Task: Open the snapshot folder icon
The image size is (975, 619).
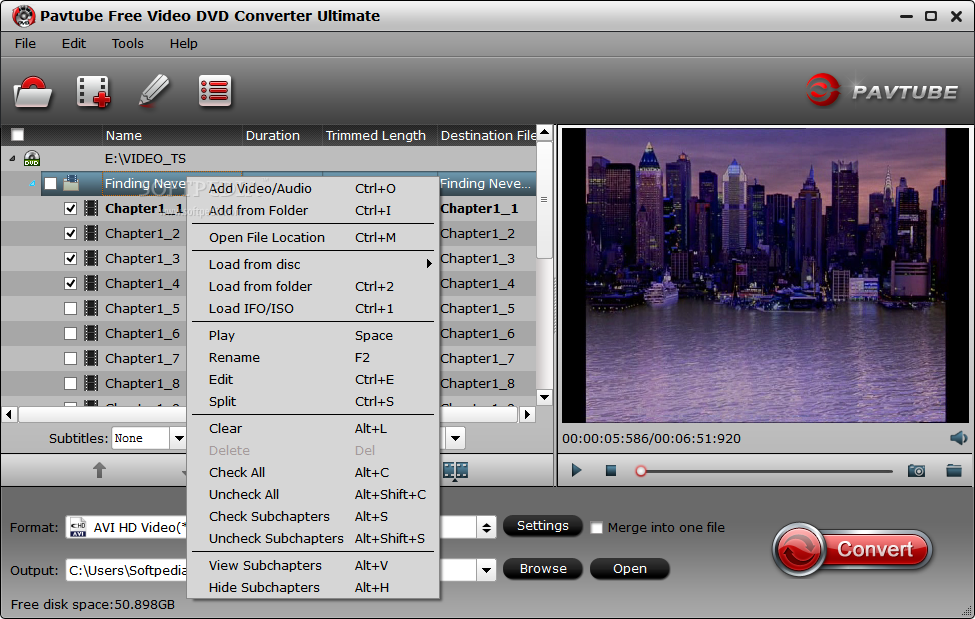Action: (954, 470)
